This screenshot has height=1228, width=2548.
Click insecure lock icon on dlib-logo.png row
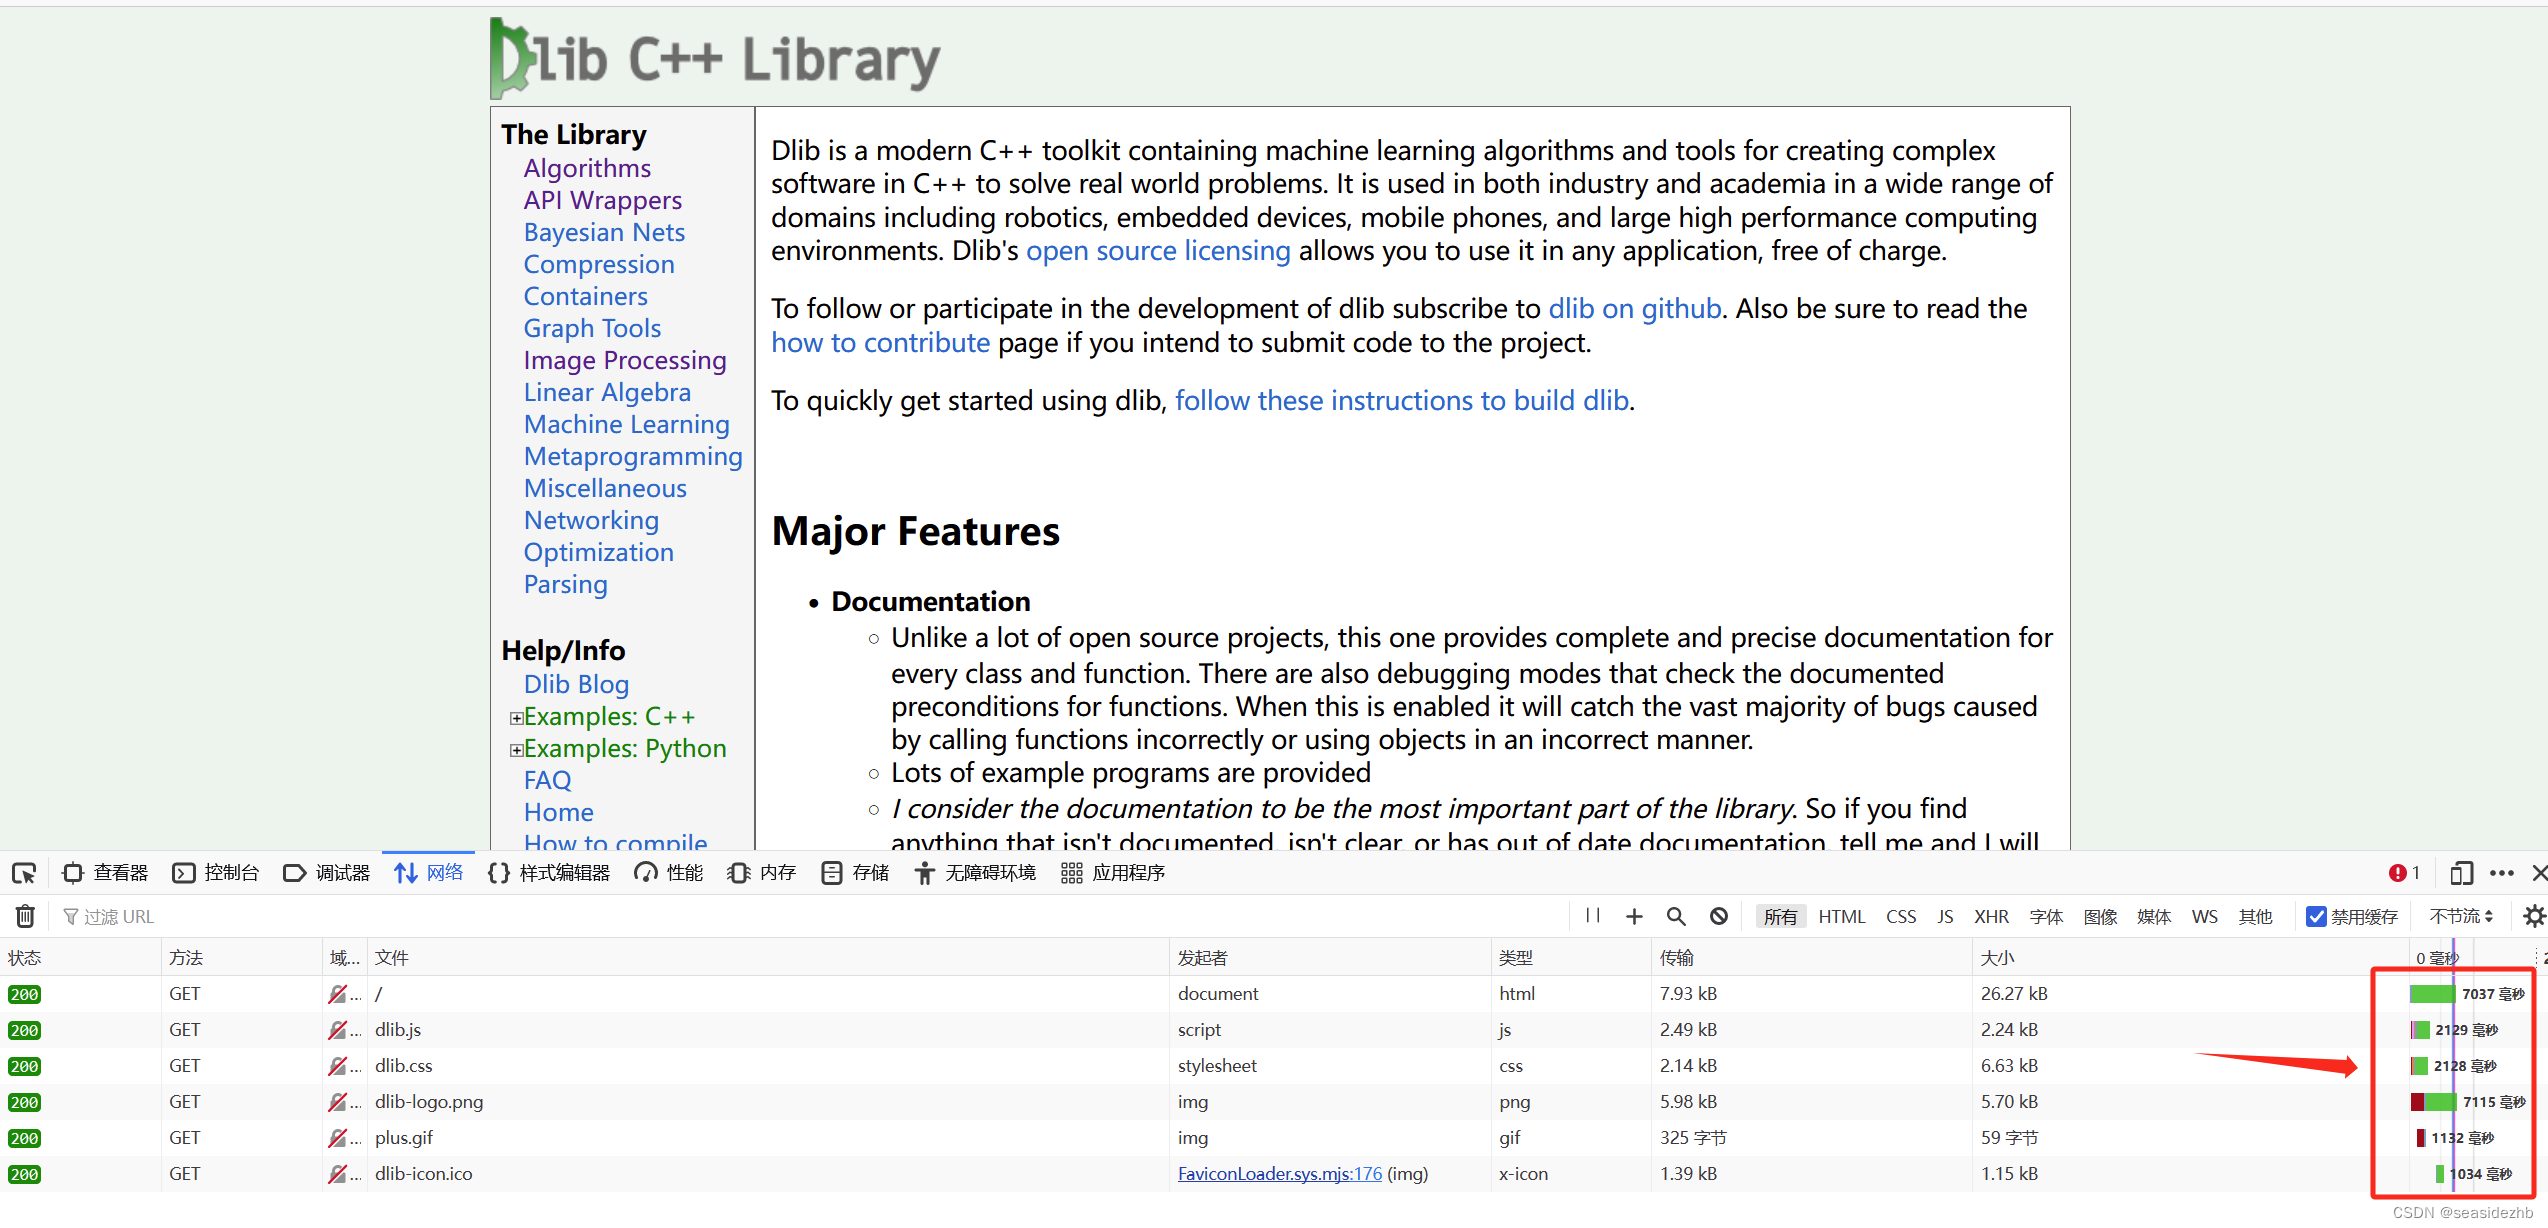(338, 1102)
